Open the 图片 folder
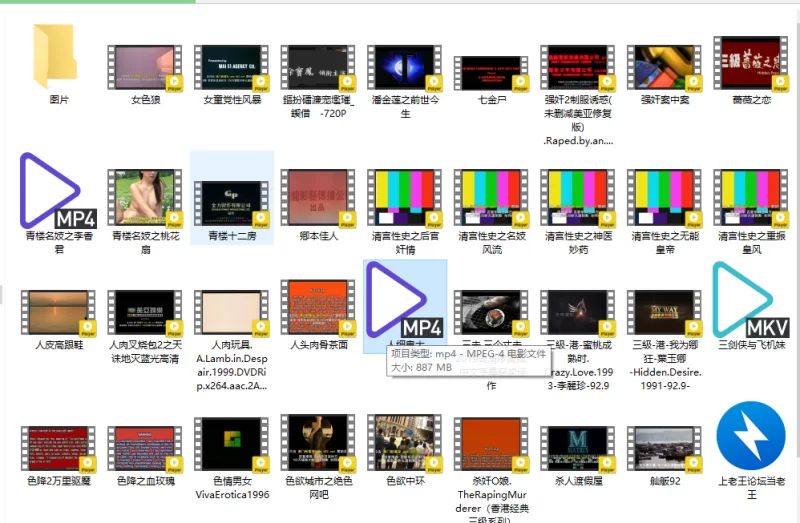800x523 pixels. [56, 57]
